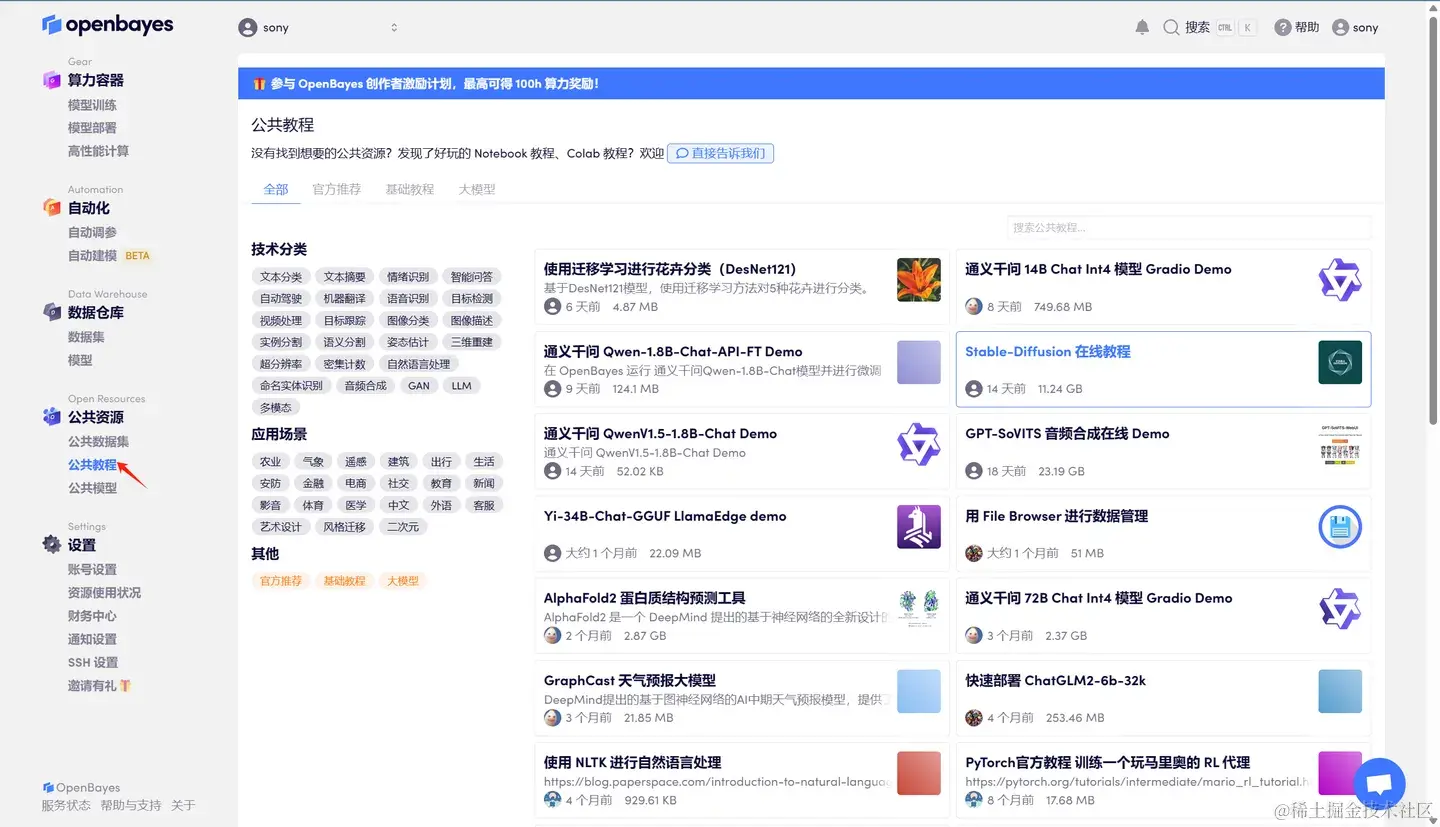Open 公共数据集 in sidebar
Image resolution: width=1440 pixels, height=827 pixels.
click(x=98, y=441)
